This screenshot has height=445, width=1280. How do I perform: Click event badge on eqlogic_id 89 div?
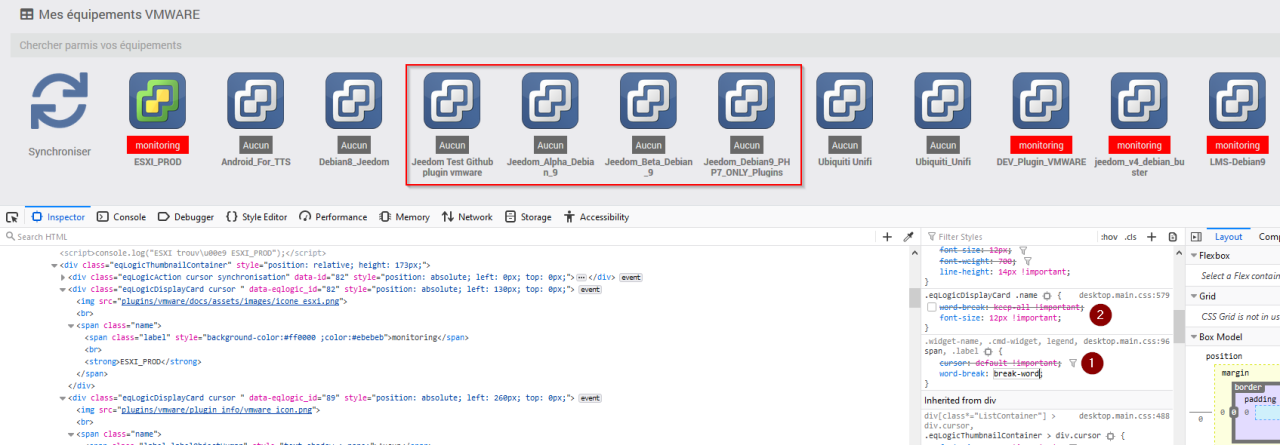[590, 397]
